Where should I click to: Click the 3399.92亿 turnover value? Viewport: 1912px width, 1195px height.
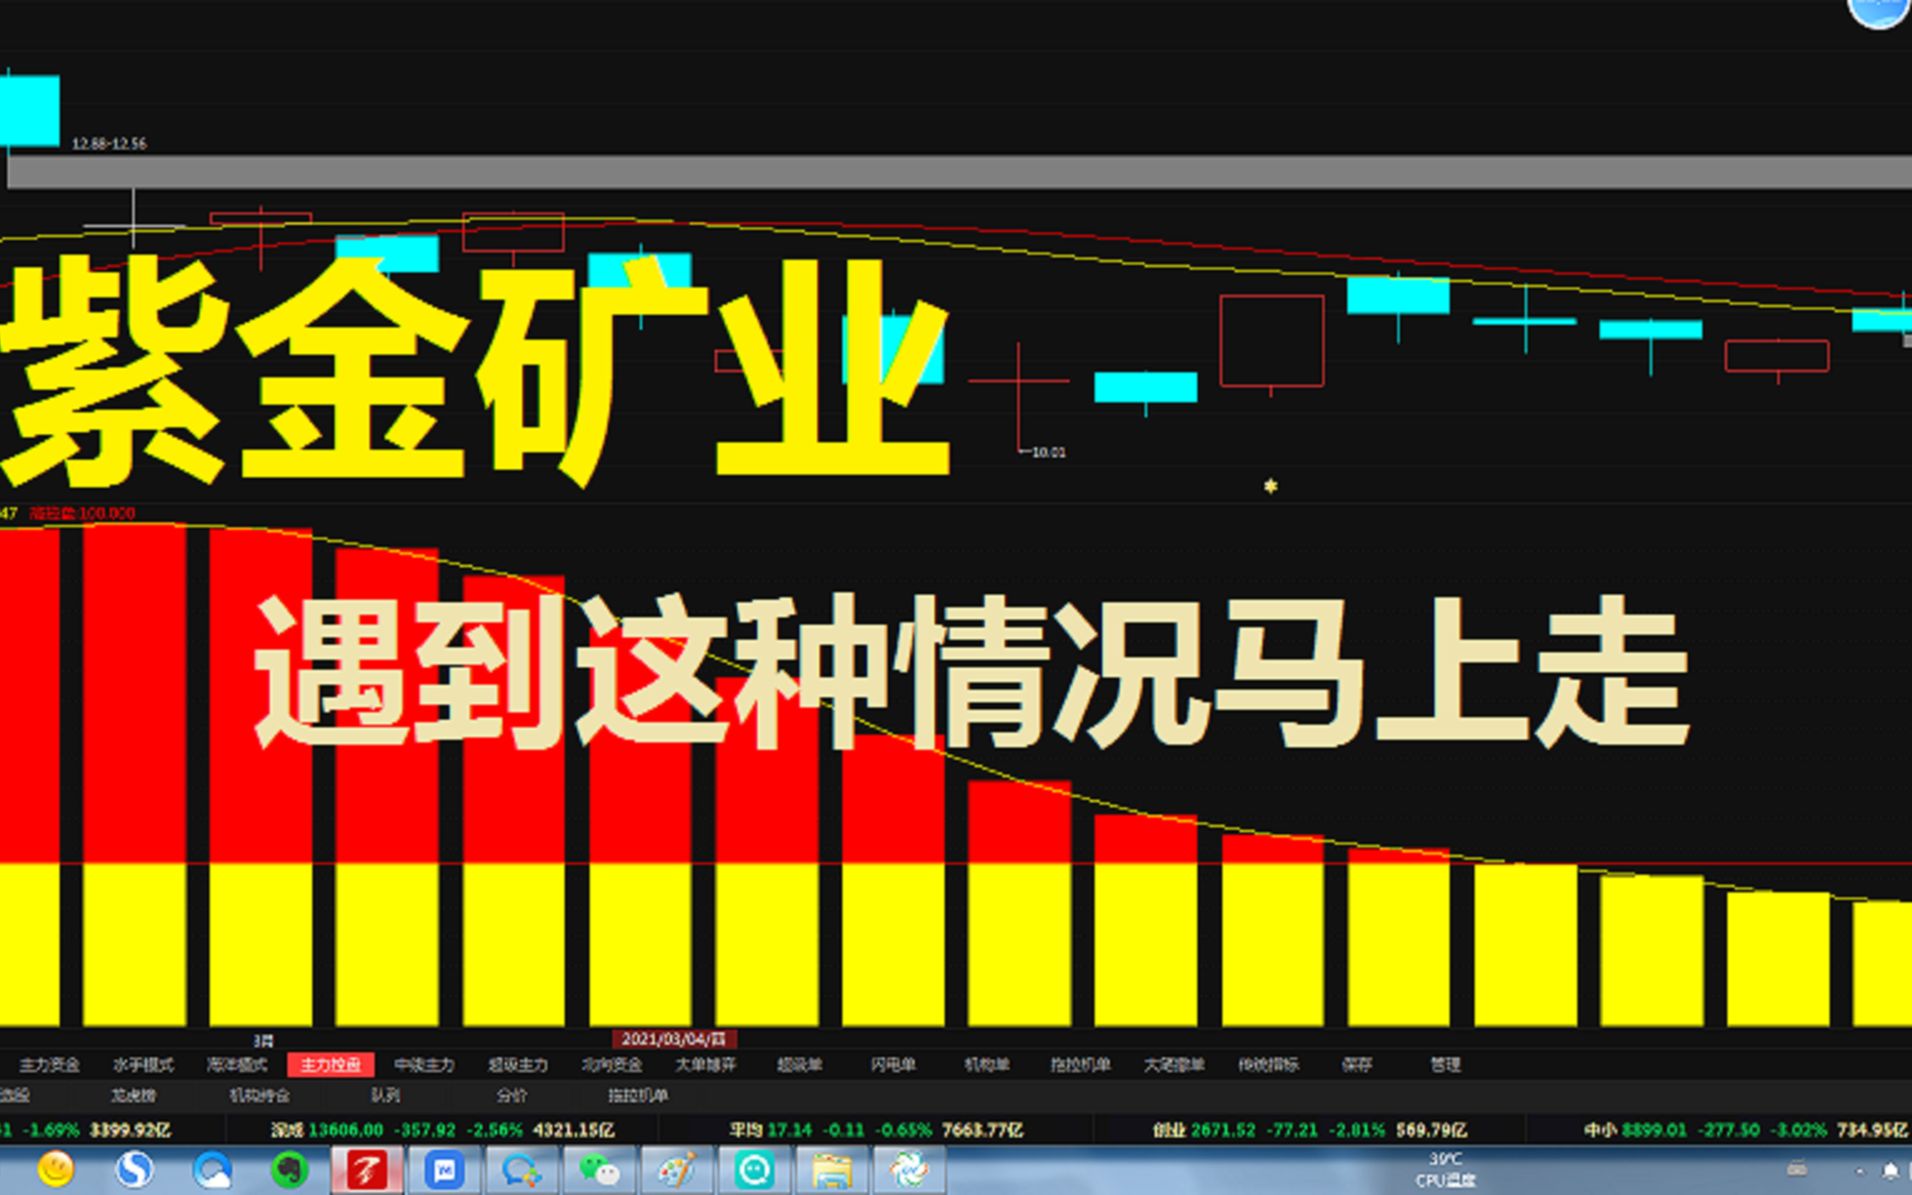pyautogui.click(x=130, y=1130)
